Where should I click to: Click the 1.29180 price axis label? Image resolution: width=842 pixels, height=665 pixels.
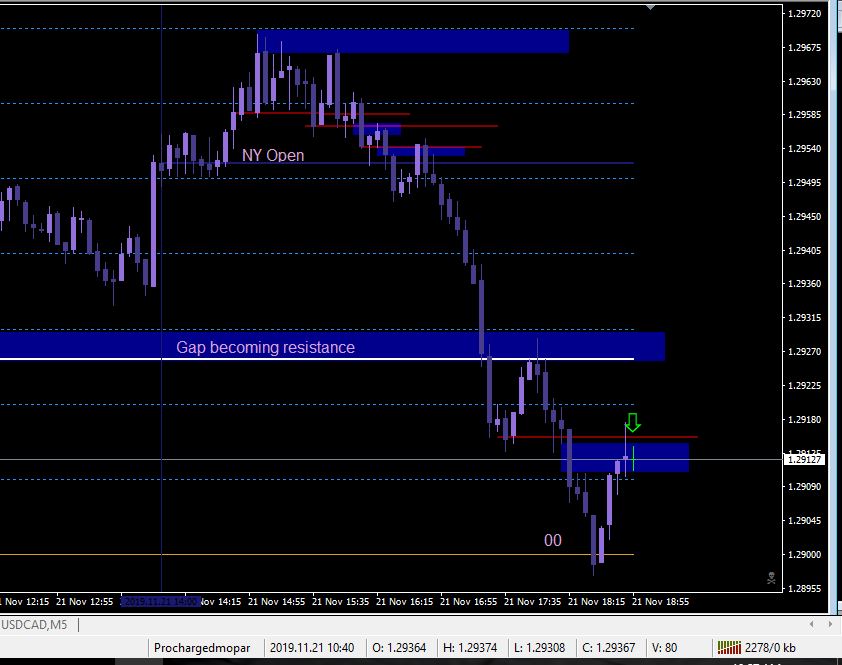coord(804,420)
